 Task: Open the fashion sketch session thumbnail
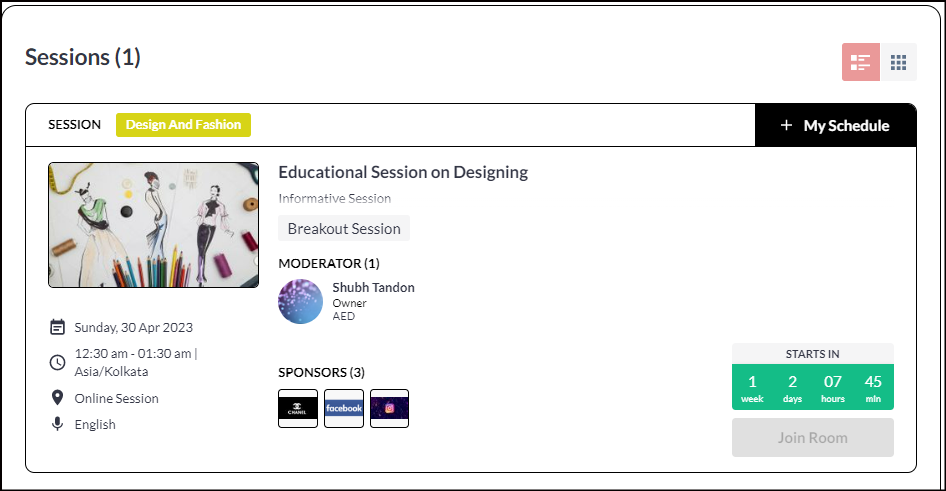pos(154,225)
